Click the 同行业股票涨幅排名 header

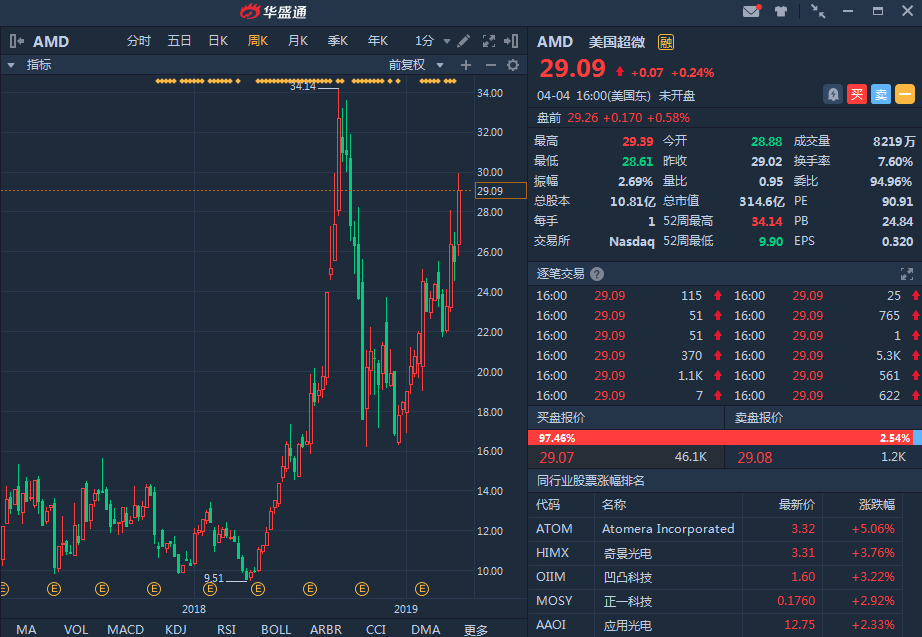(590, 481)
